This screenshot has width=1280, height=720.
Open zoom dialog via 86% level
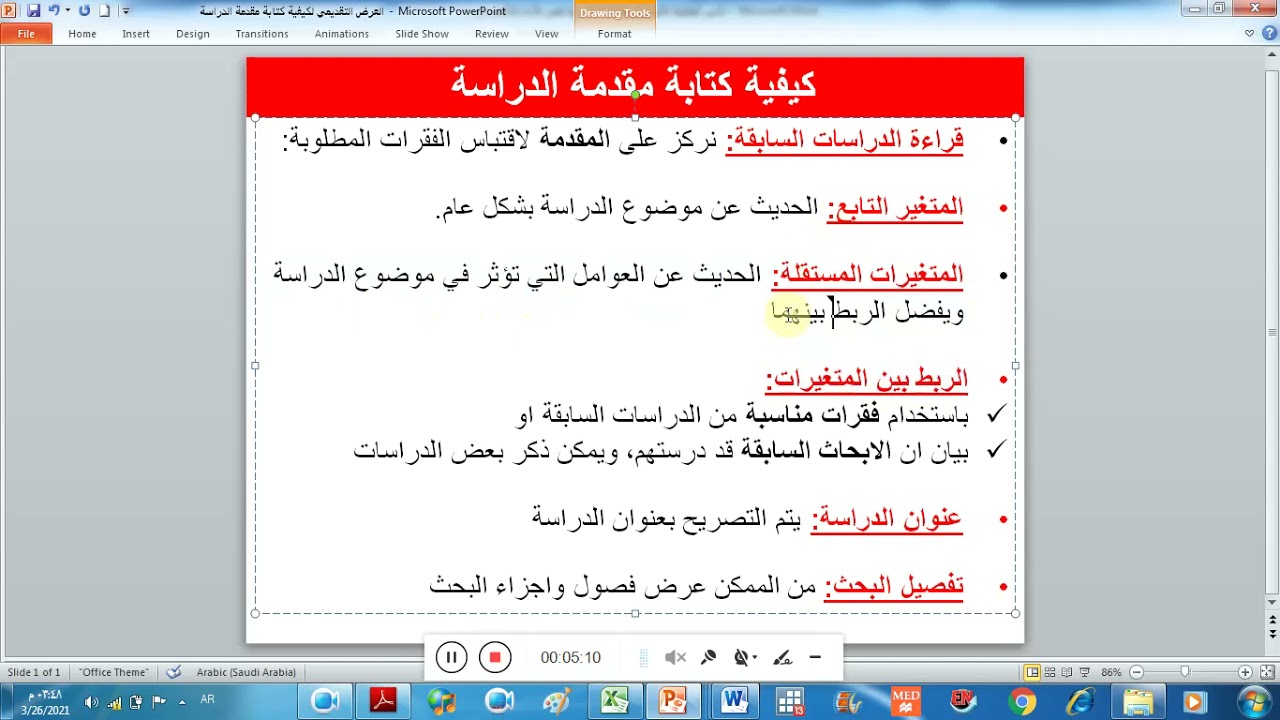click(1111, 672)
